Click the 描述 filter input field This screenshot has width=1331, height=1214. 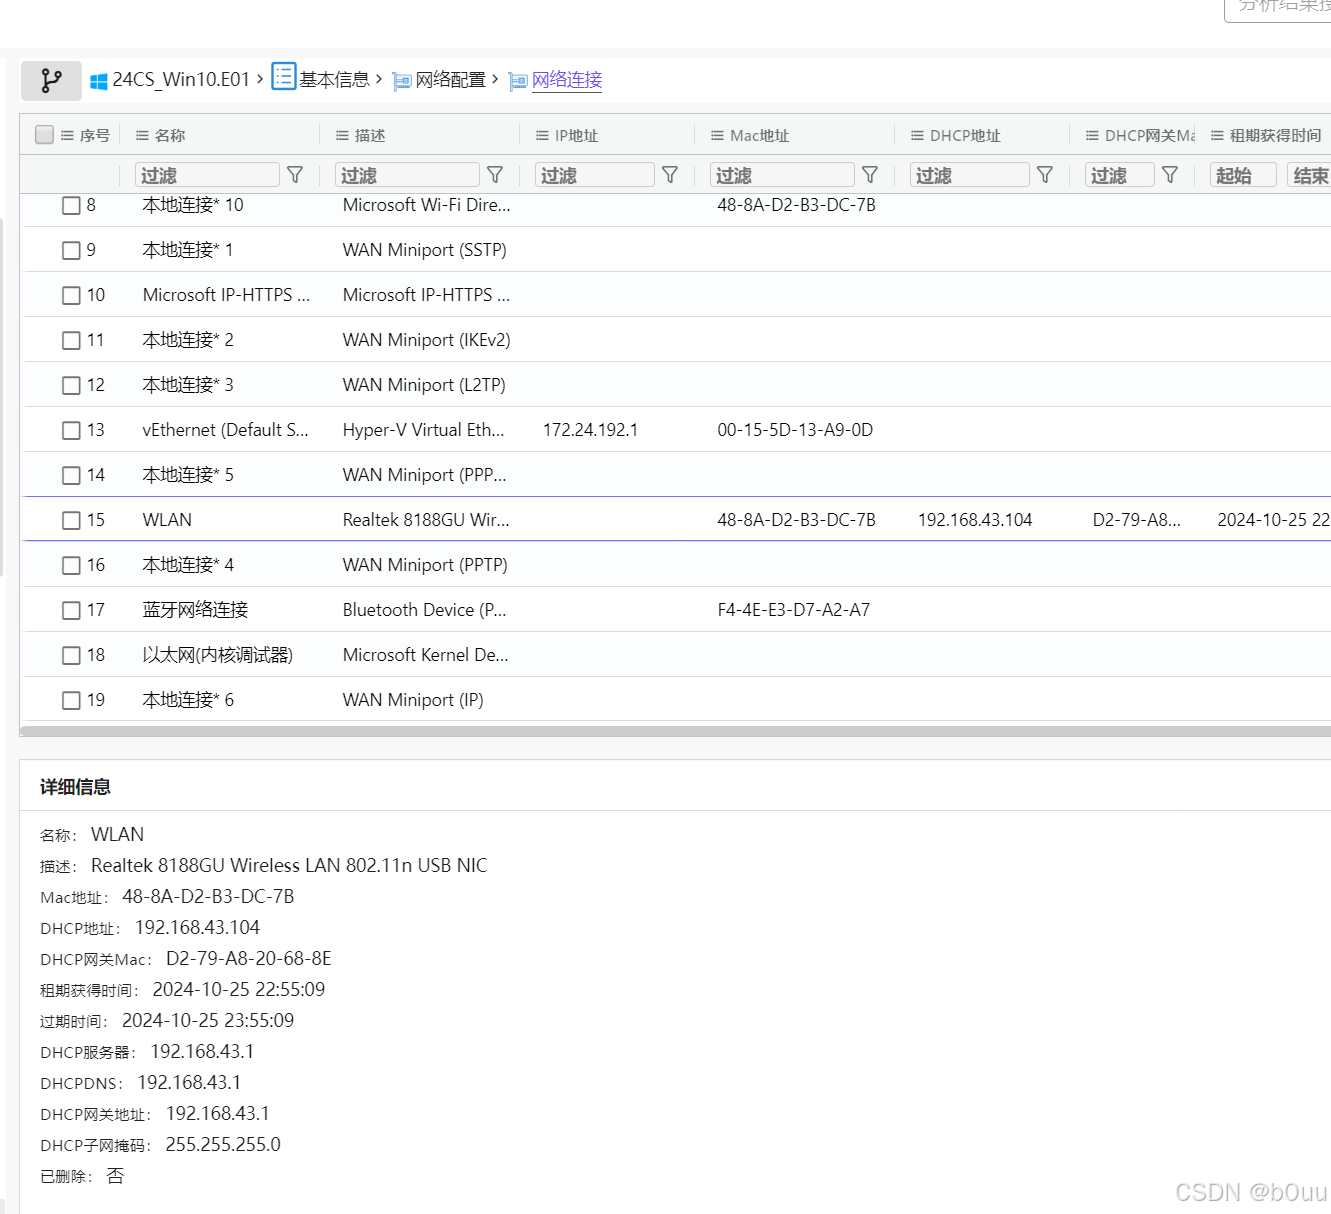[407, 175]
